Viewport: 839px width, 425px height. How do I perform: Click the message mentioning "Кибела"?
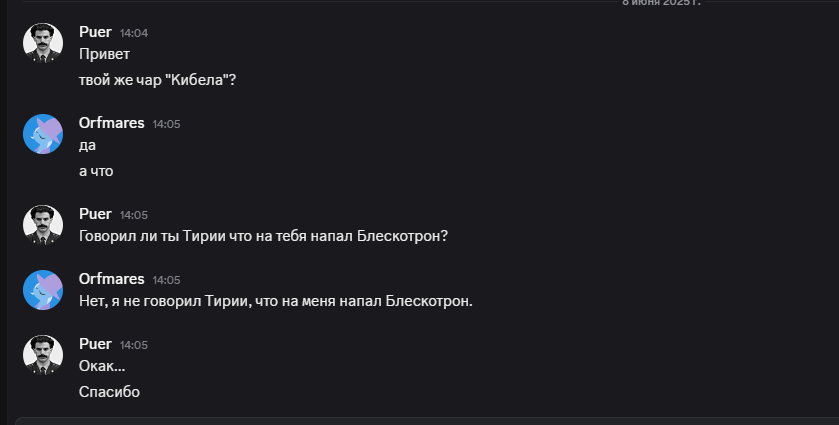(x=157, y=80)
